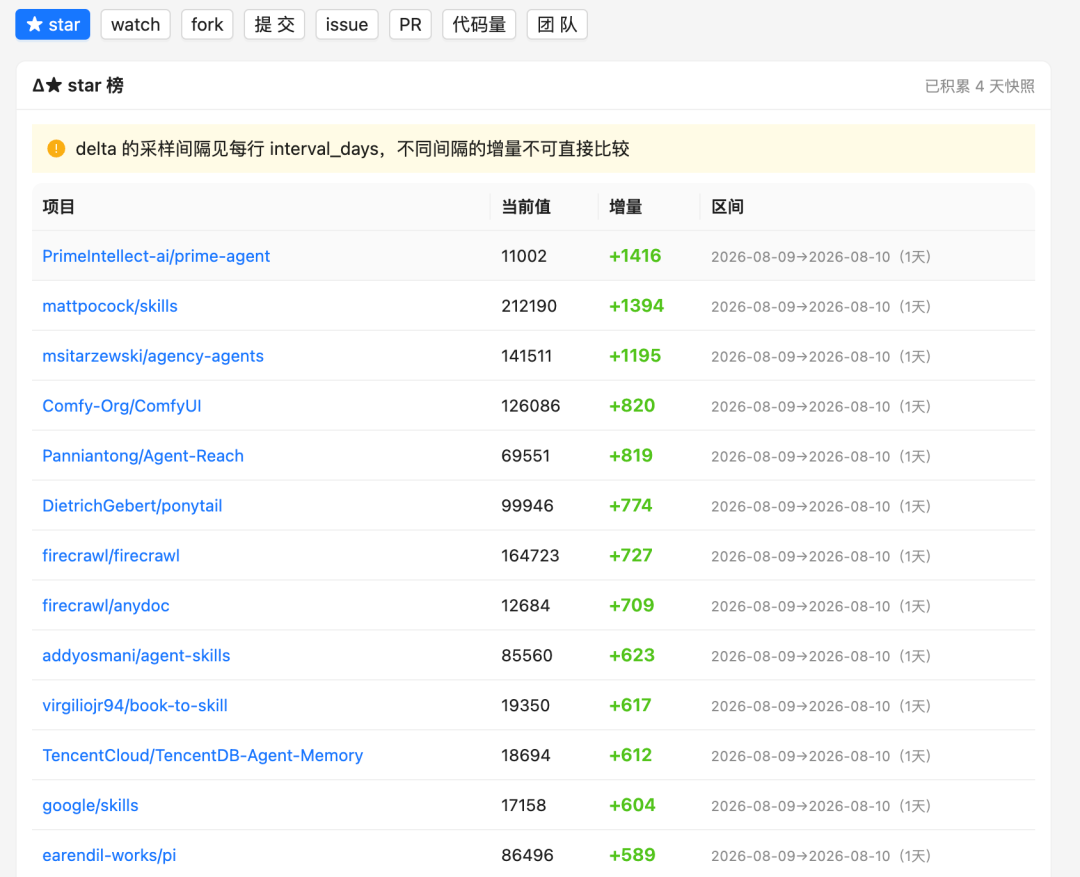
Task: Open TencentCloud/TencentDB-Agent-Memory link
Action: click(x=202, y=756)
